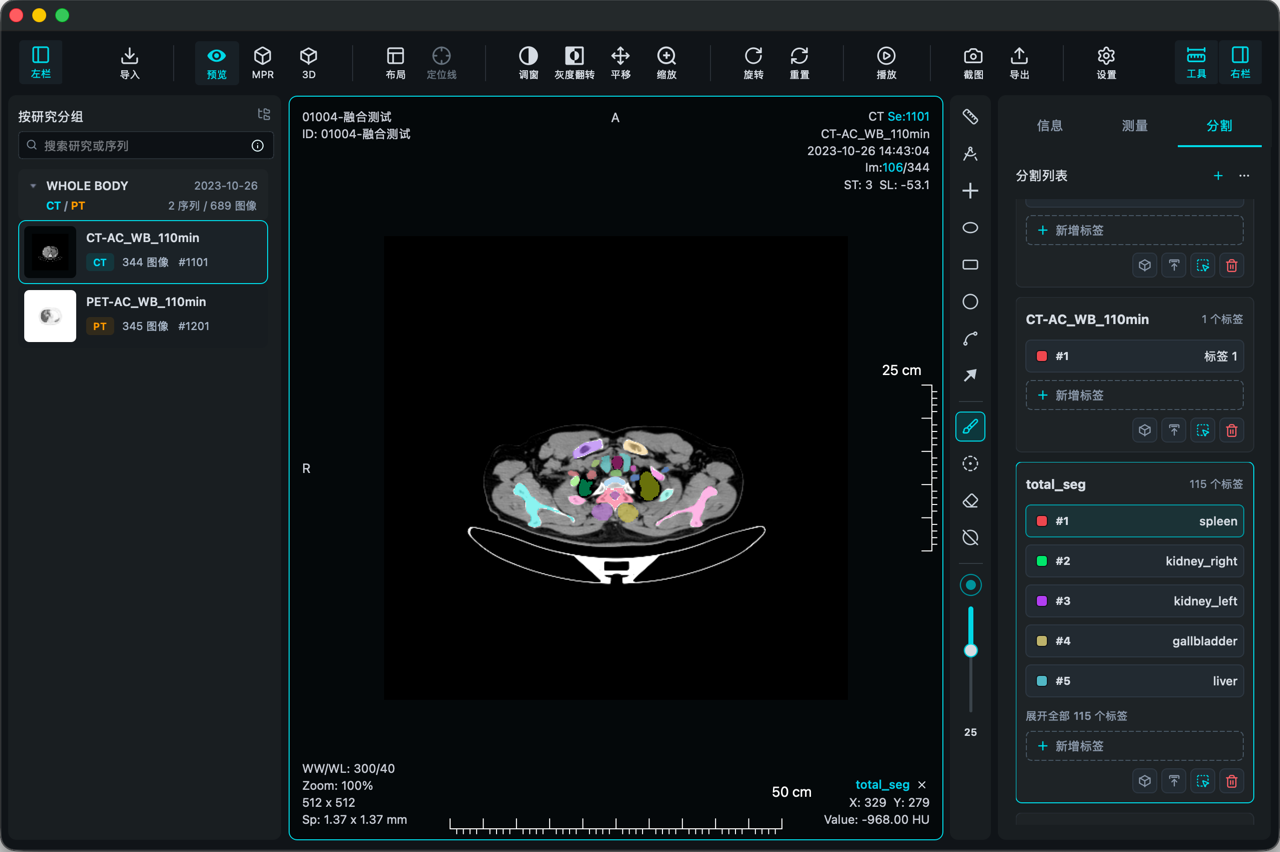Select the 调窗 window/level tool
This screenshot has height=852, width=1280.
point(529,62)
